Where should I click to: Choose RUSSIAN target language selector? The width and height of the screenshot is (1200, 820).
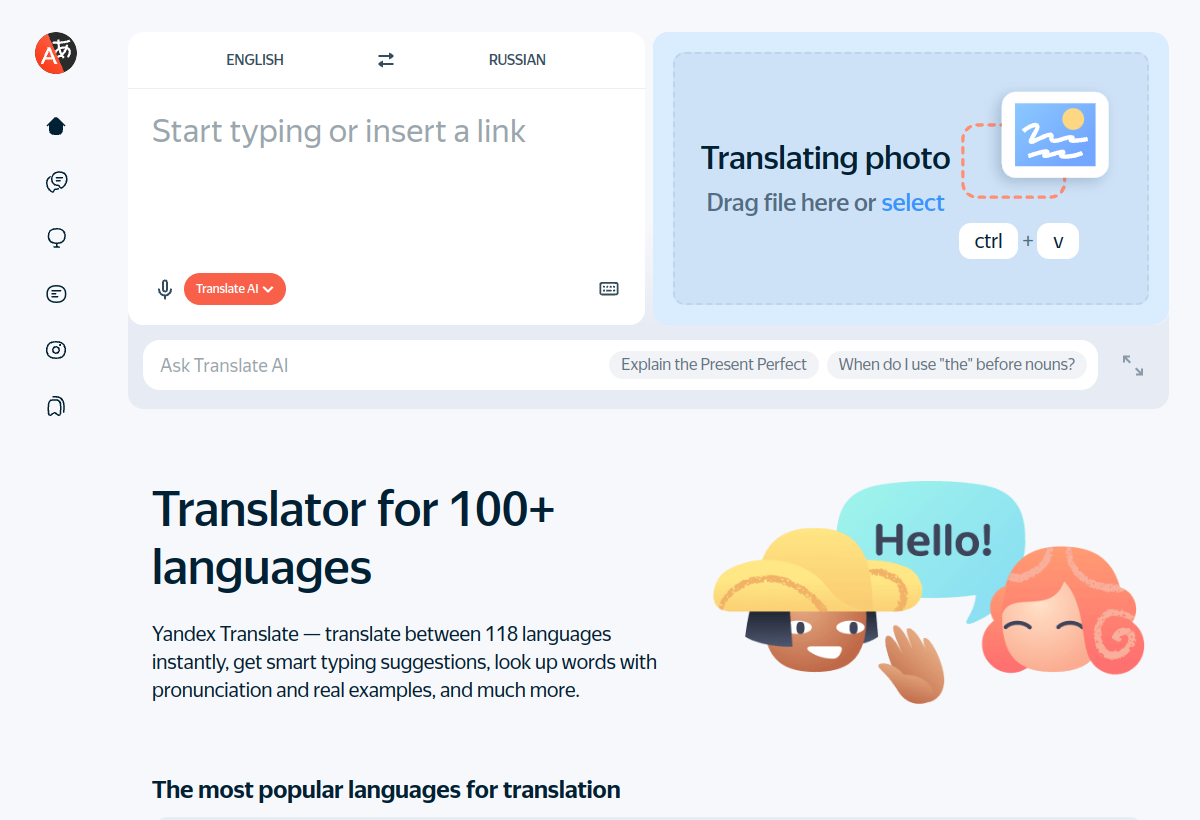(x=517, y=60)
